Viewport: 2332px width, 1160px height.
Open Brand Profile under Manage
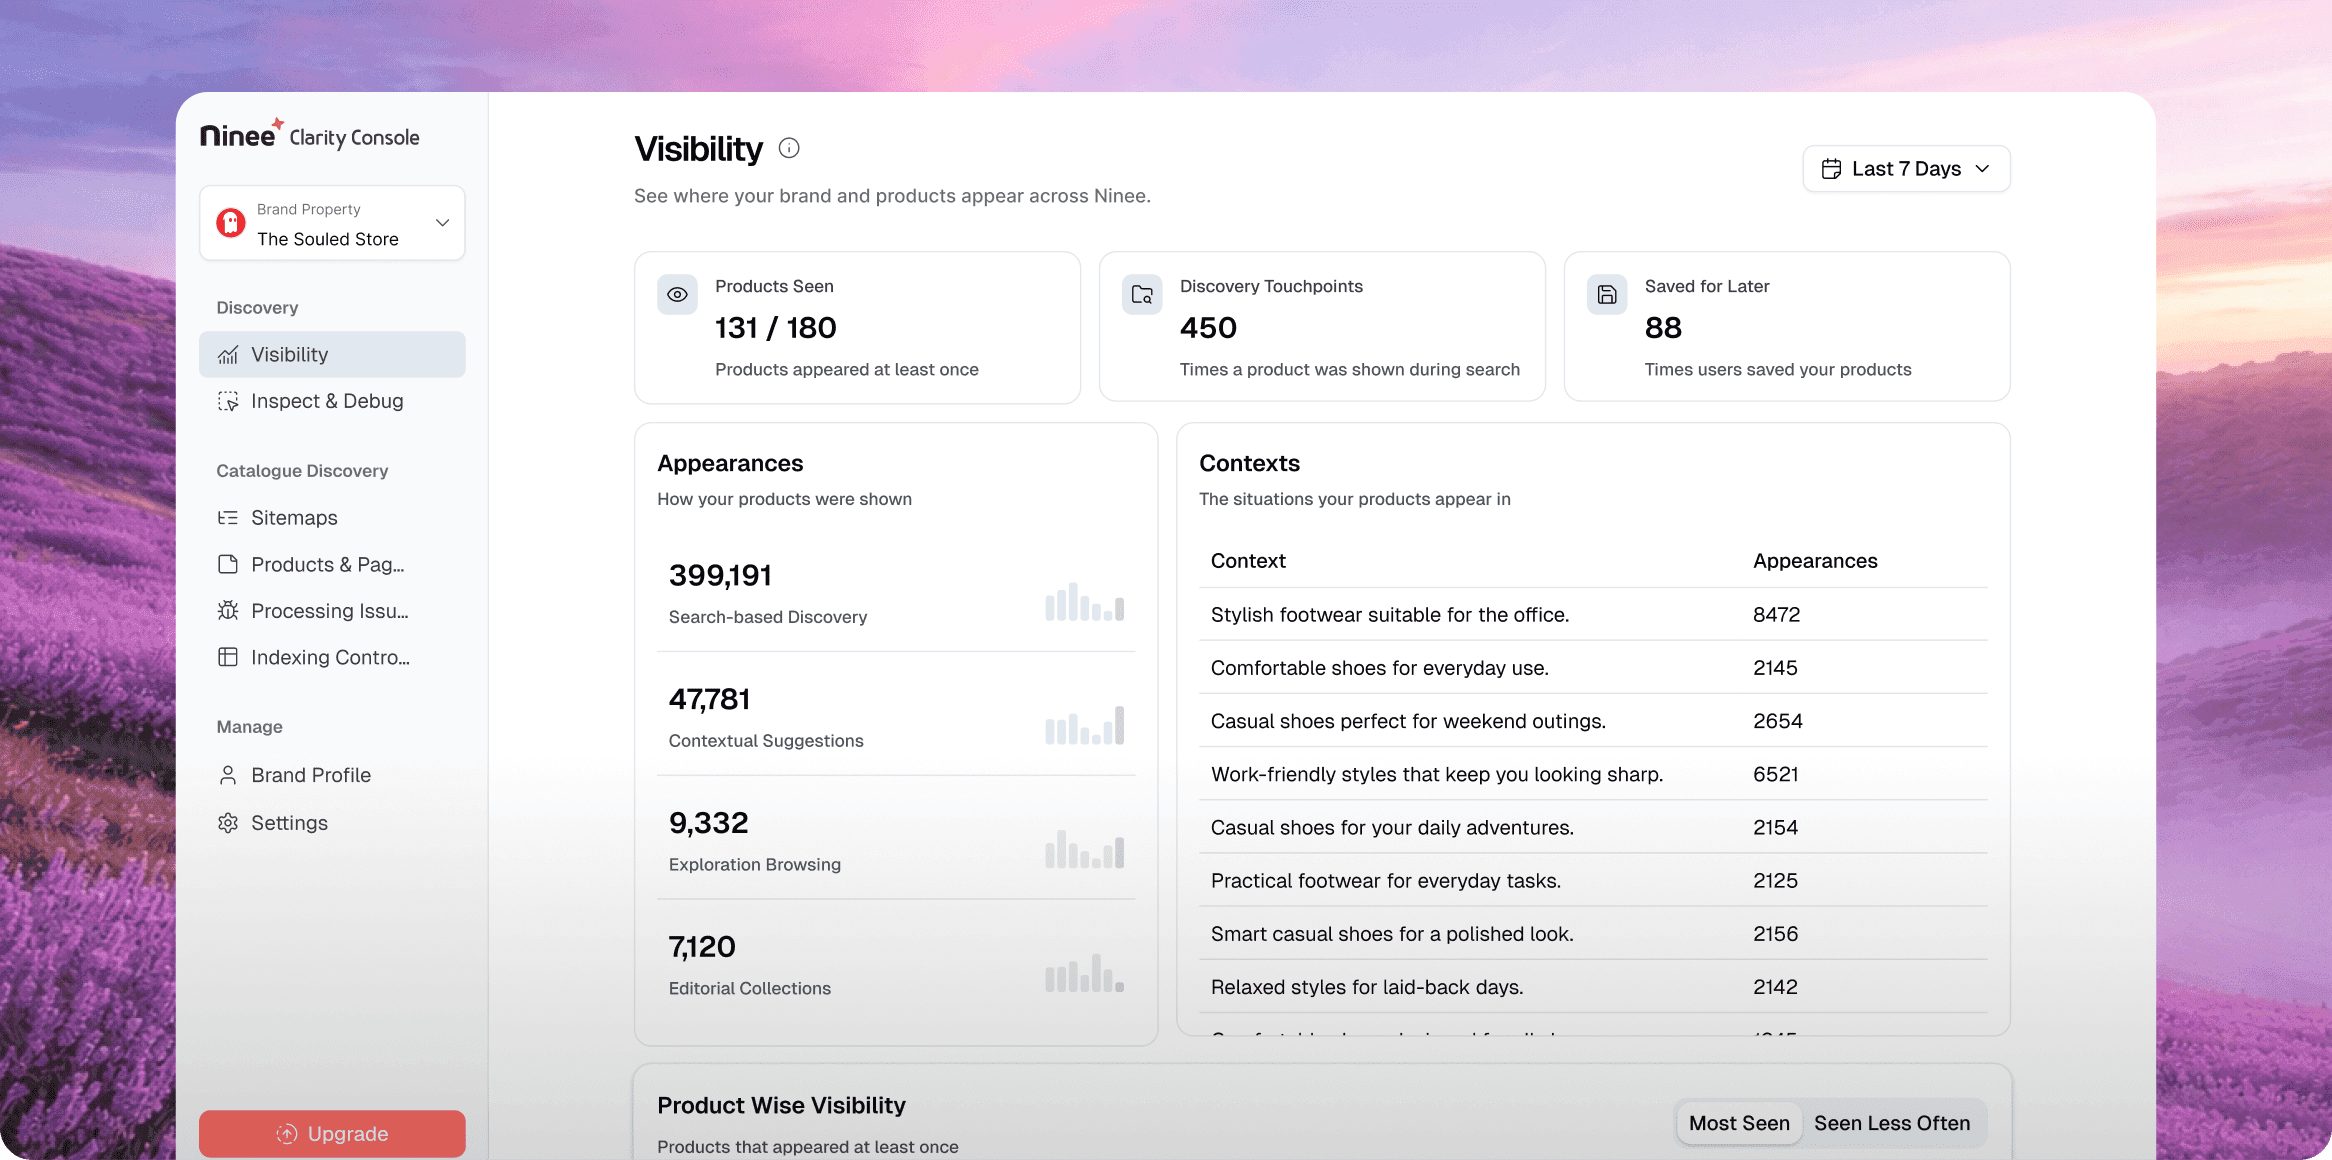[x=310, y=775]
